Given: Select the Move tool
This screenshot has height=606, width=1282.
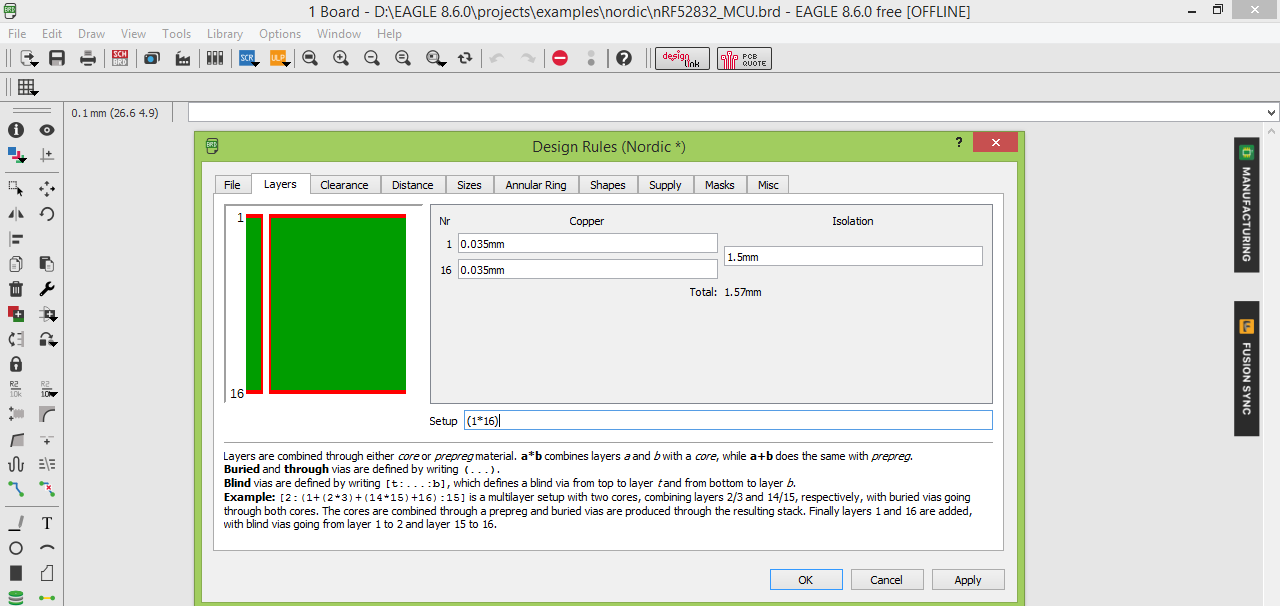Looking at the screenshot, I should [x=47, y=188].
